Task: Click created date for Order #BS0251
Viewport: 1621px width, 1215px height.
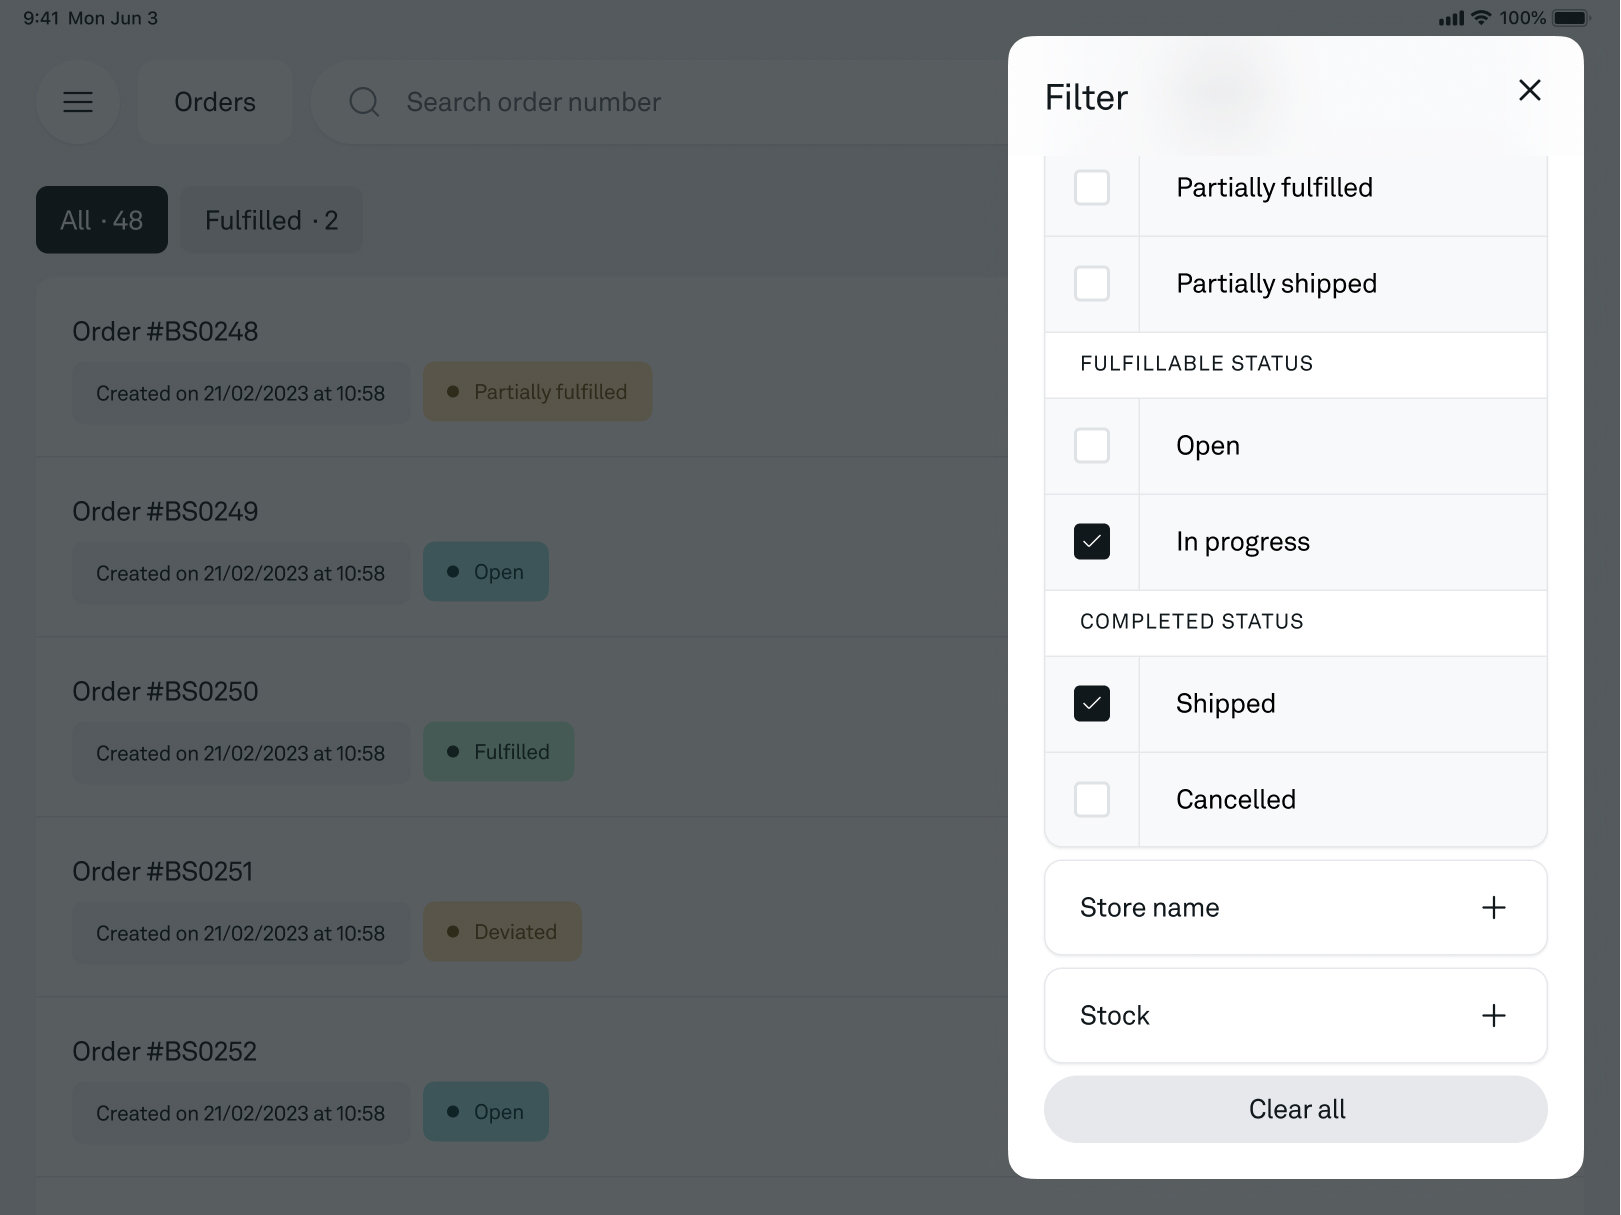Action: point(241,933)
